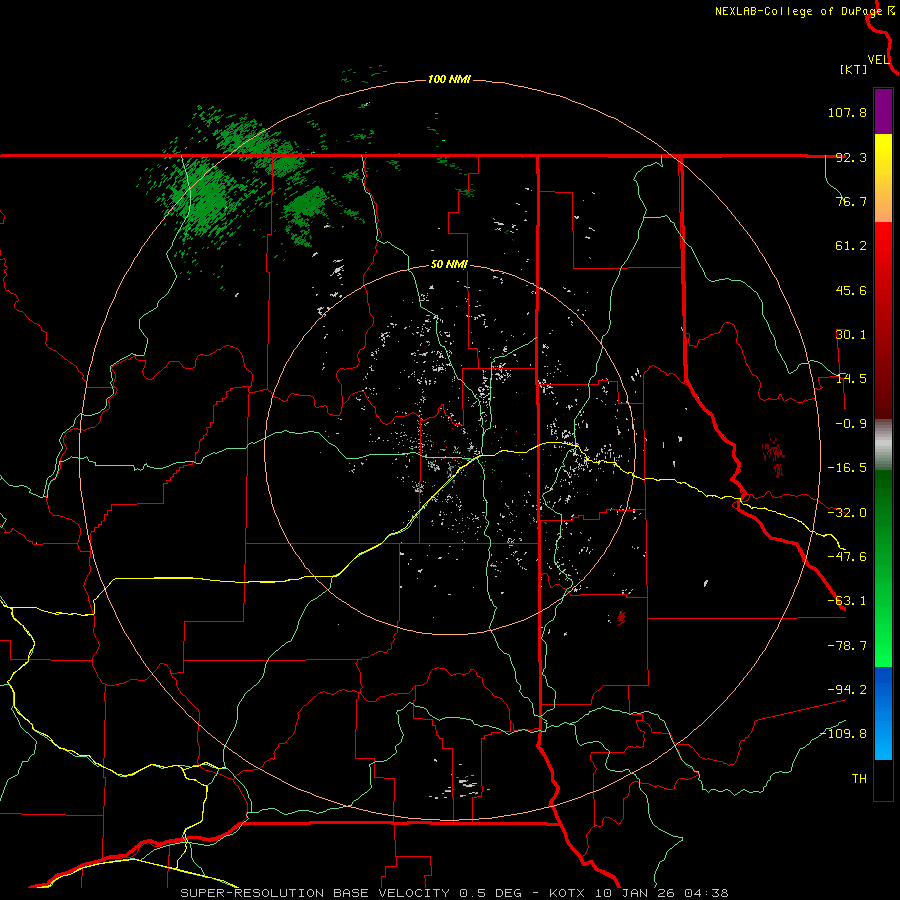Click the -94.2 velocity scale value
Viewport: 900px width, 900px height.
point(847,689)
